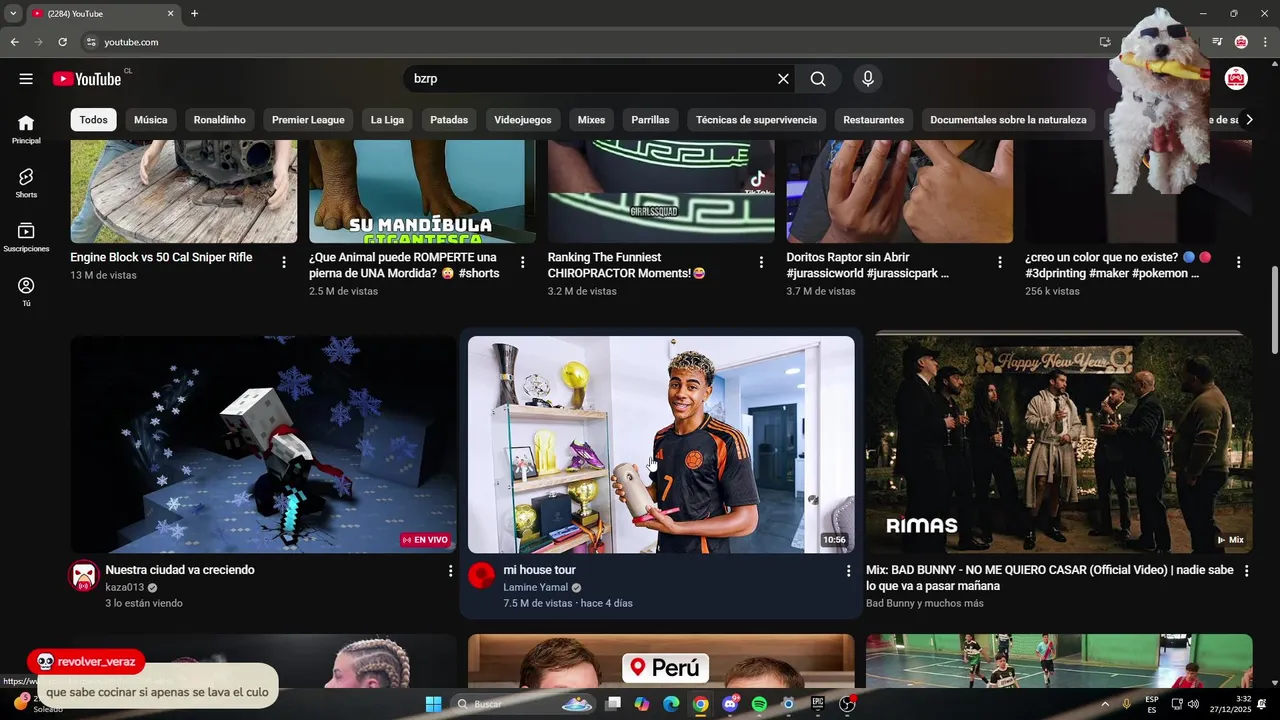Viewport: 1280px width, 720px height.
Task: Start voice search with the microphone
Action: point(867,79)
